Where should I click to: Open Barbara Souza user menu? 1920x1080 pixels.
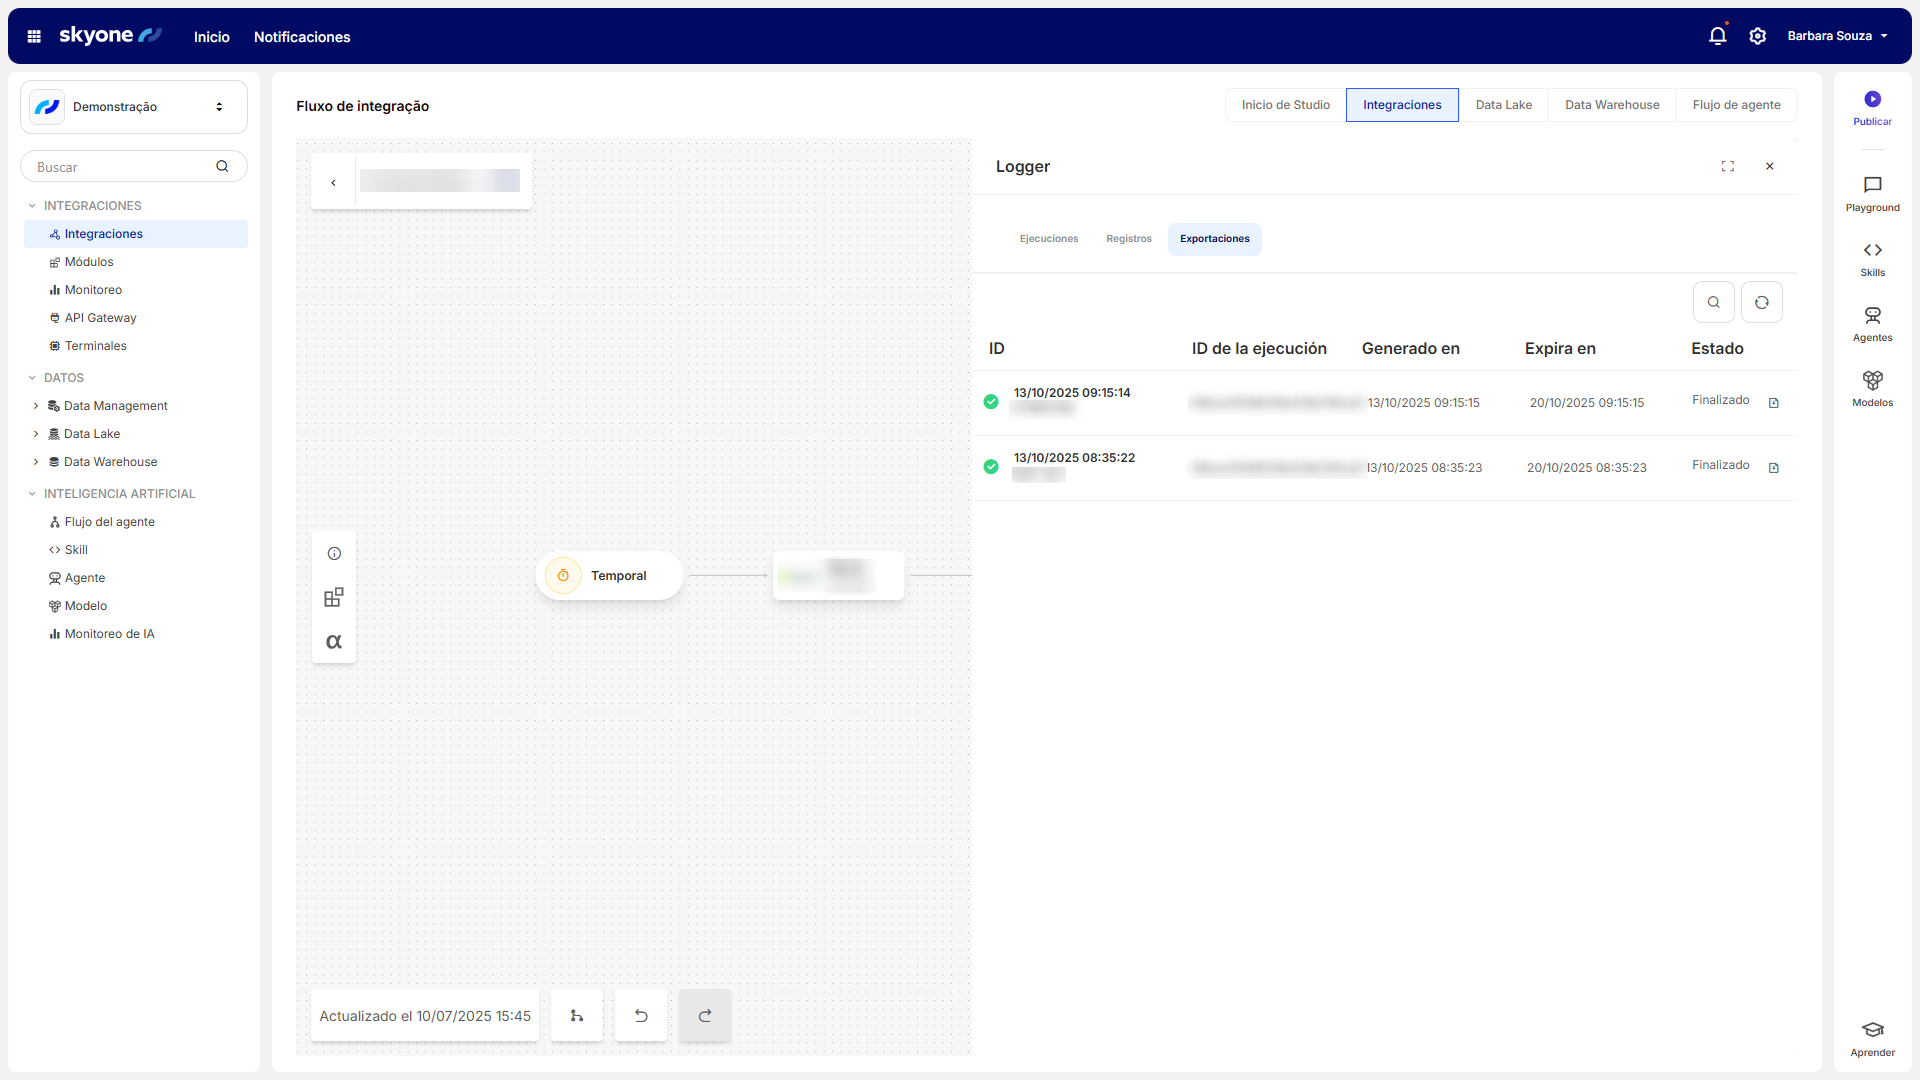tap(1837, 36)
